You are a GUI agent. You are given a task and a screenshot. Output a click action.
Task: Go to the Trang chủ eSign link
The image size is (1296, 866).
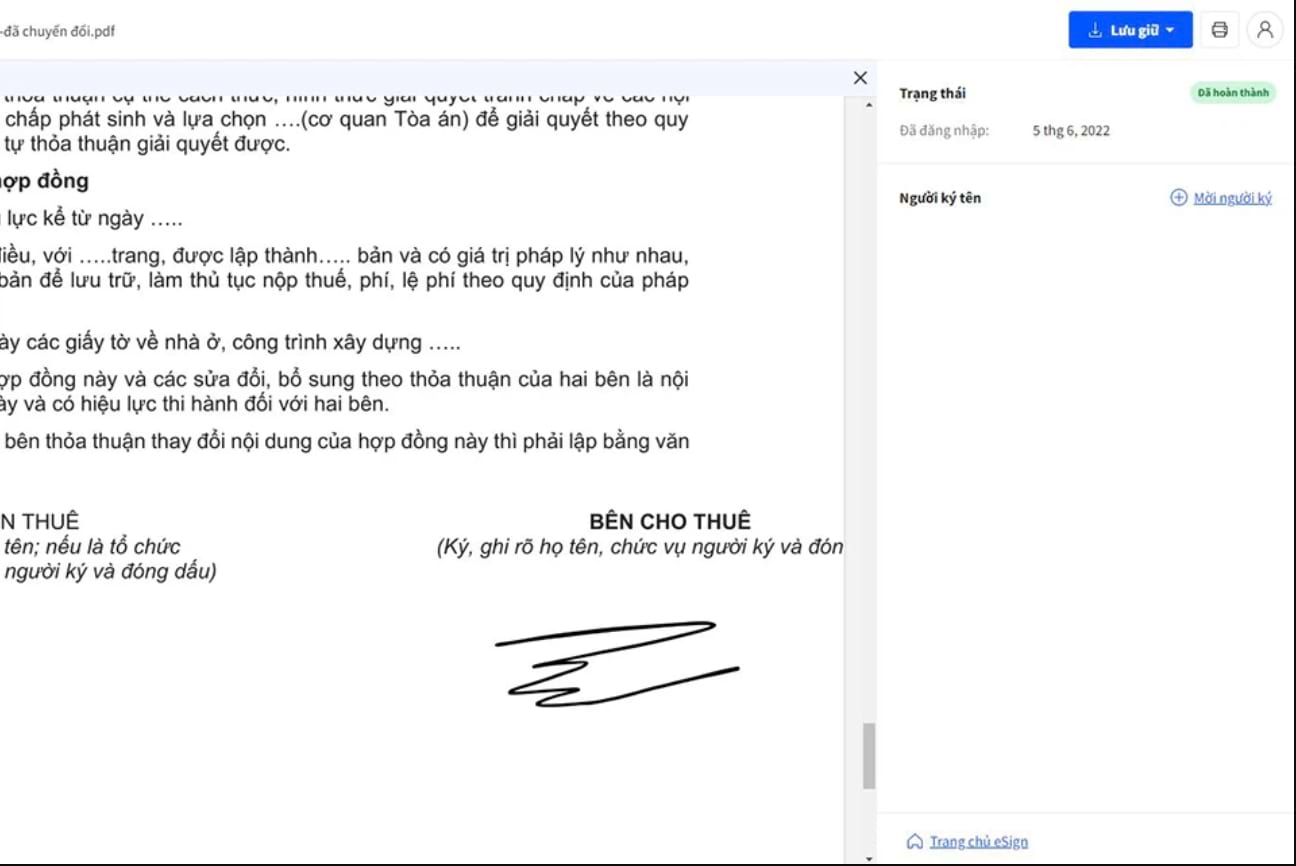coord(978,842)
